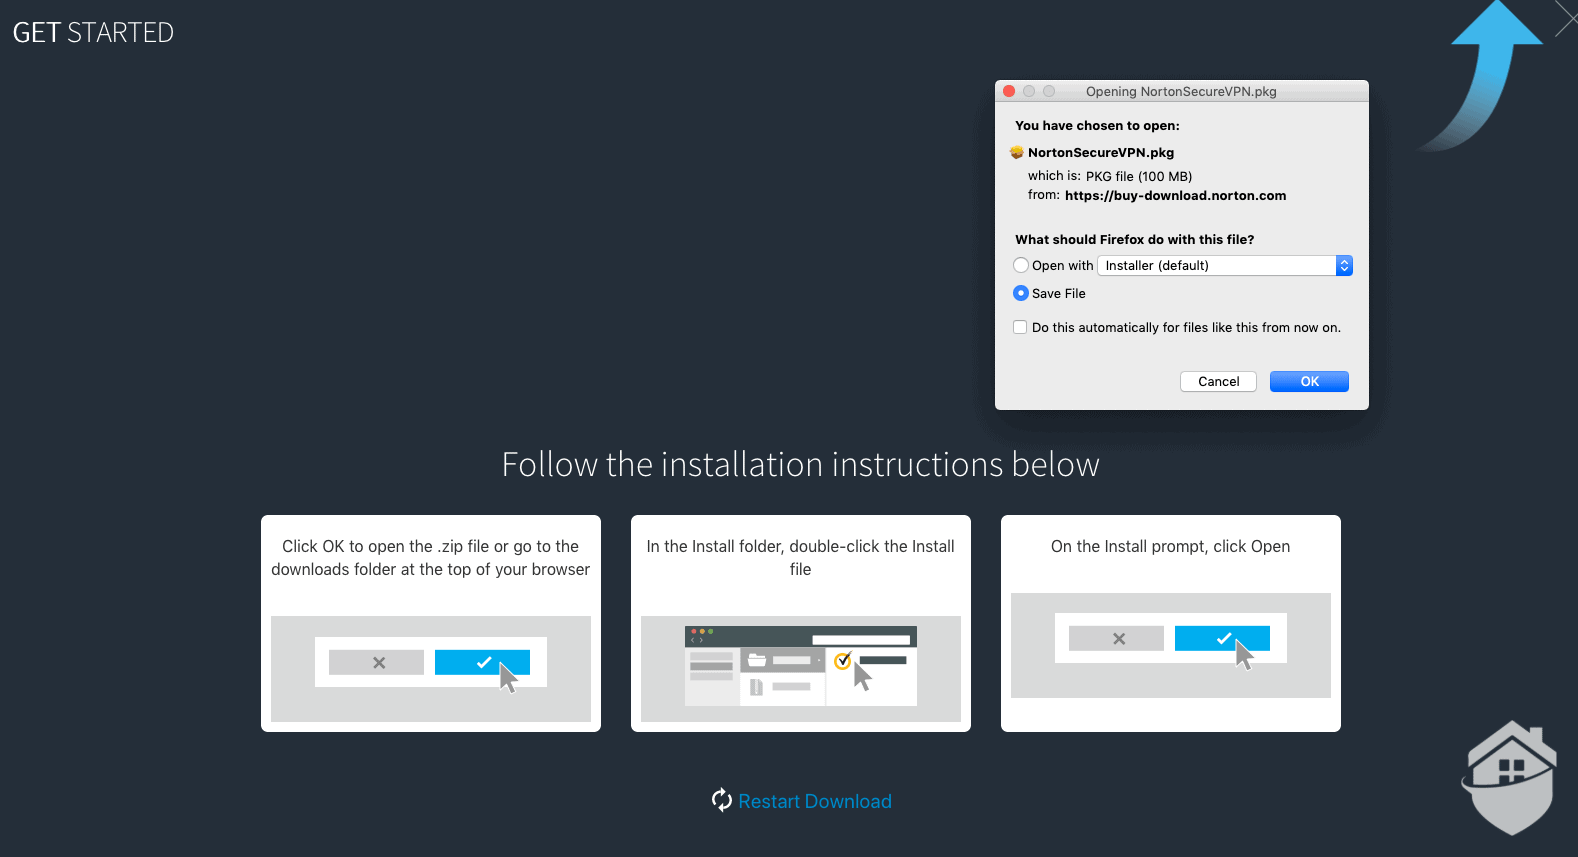Click the buy-download.norton.com source URL

click(1176, 195)
